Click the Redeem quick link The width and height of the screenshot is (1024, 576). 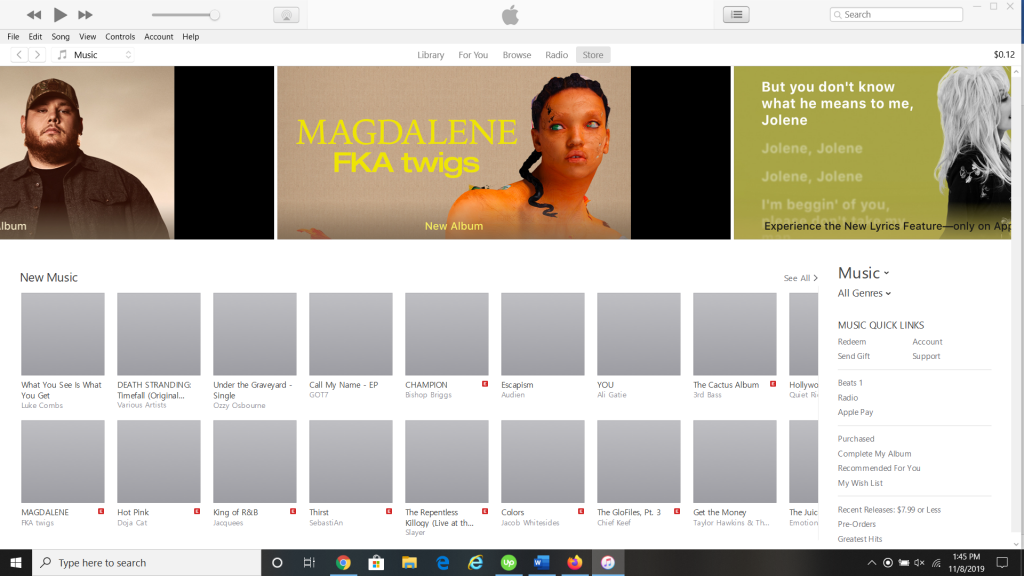tap(852, 342)
